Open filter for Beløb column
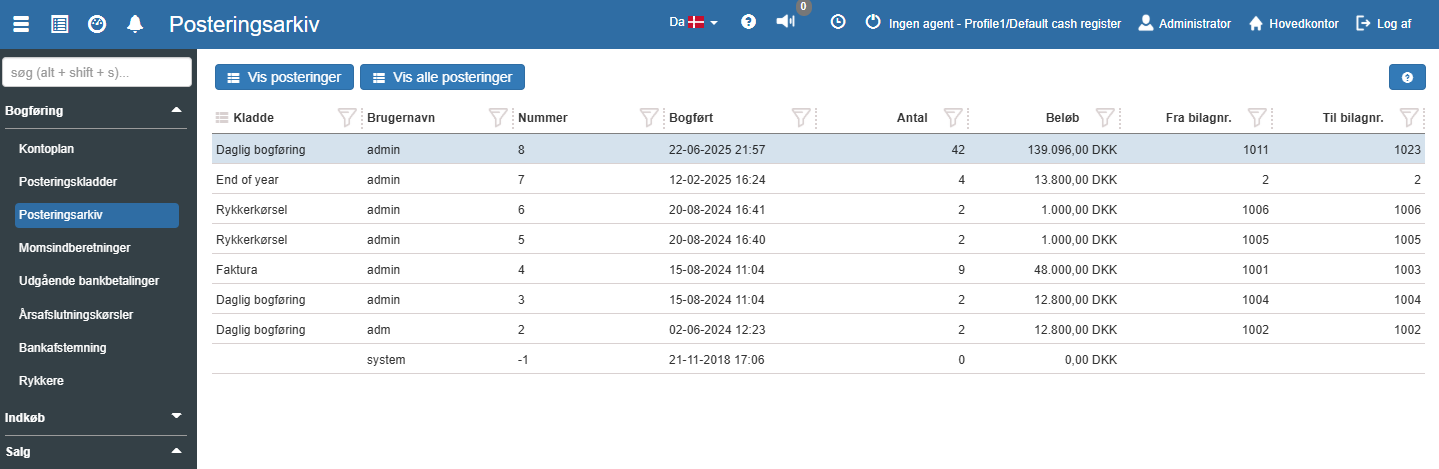Screen dimensions: 1439x469 (1105, 118)
